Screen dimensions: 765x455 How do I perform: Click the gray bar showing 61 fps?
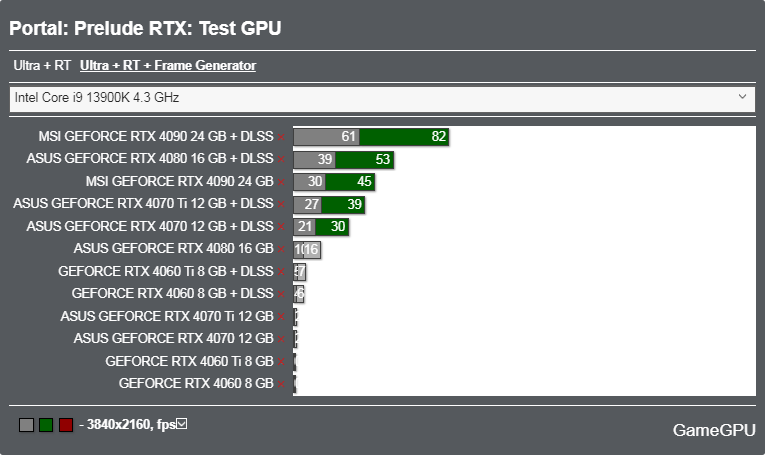click(326, 137)
